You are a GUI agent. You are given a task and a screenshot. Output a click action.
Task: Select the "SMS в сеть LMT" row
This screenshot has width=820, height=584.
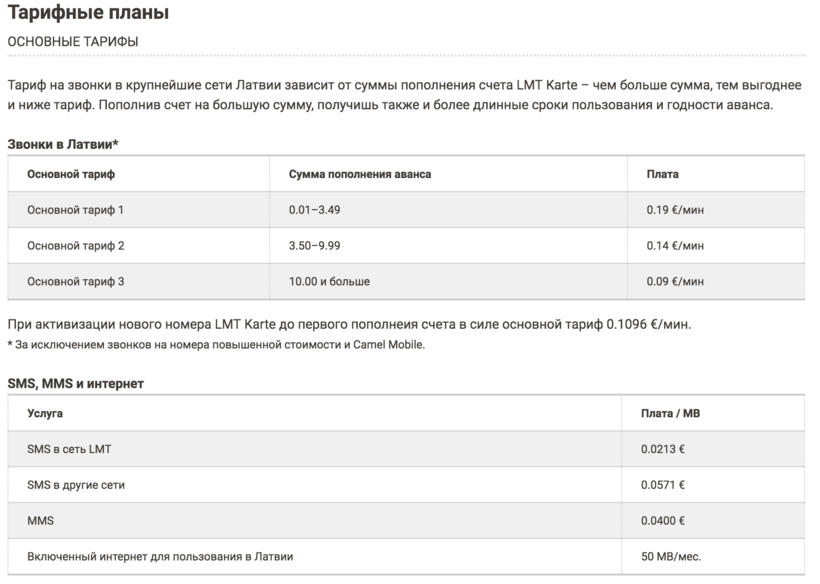(x=69, y=449)
